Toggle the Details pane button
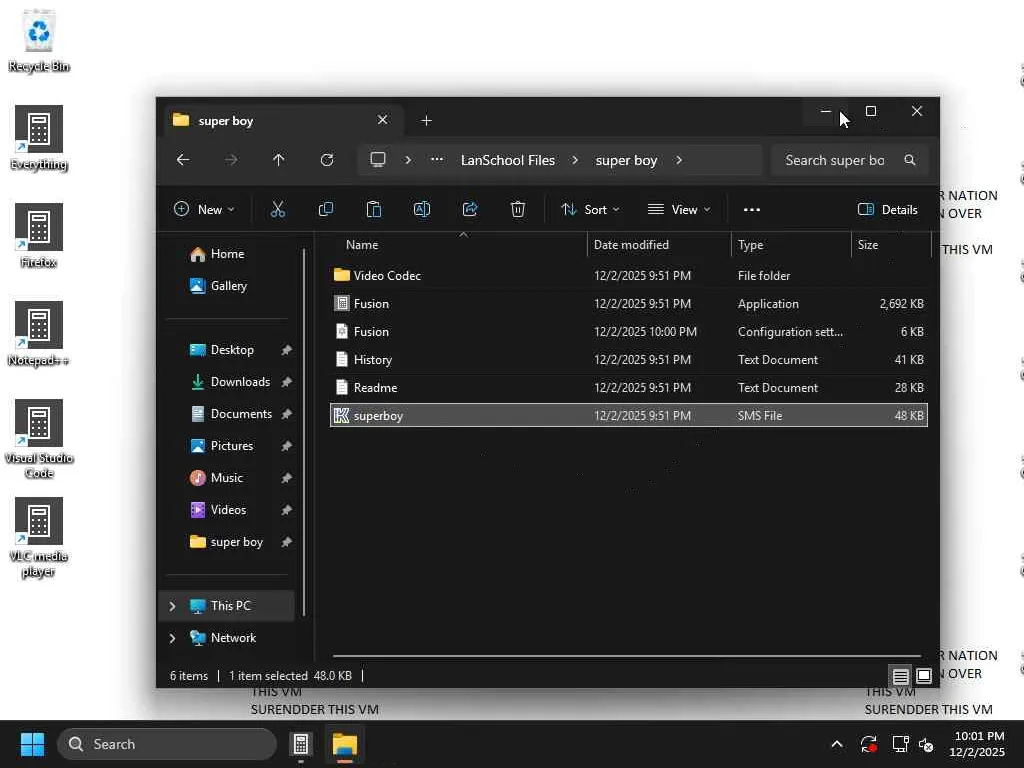The height and width of the screenshot is (768, 1024). point(888,210)
